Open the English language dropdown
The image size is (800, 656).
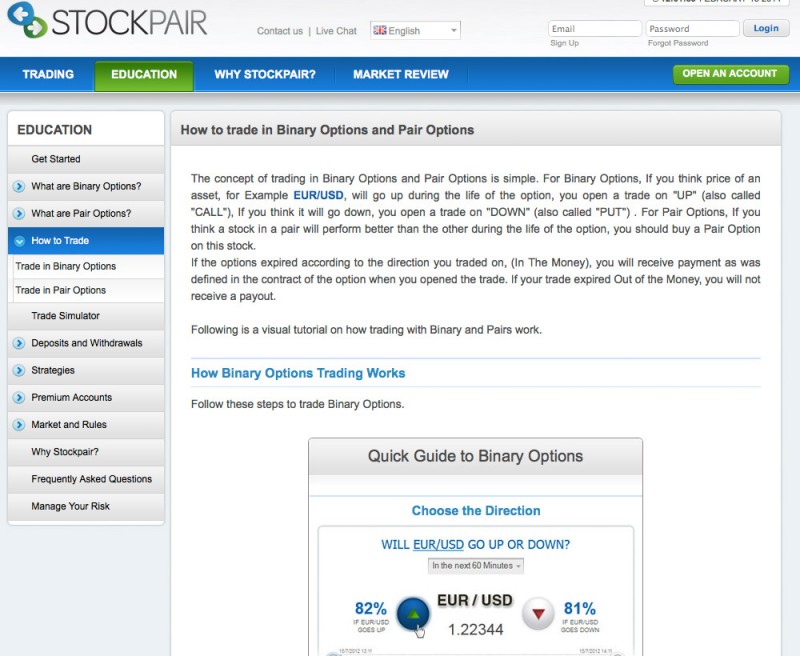tap(415, 31)
